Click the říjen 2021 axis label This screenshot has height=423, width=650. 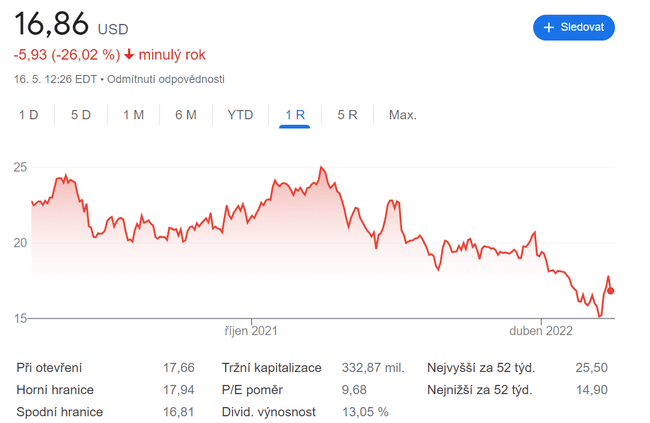pos(250,331)
